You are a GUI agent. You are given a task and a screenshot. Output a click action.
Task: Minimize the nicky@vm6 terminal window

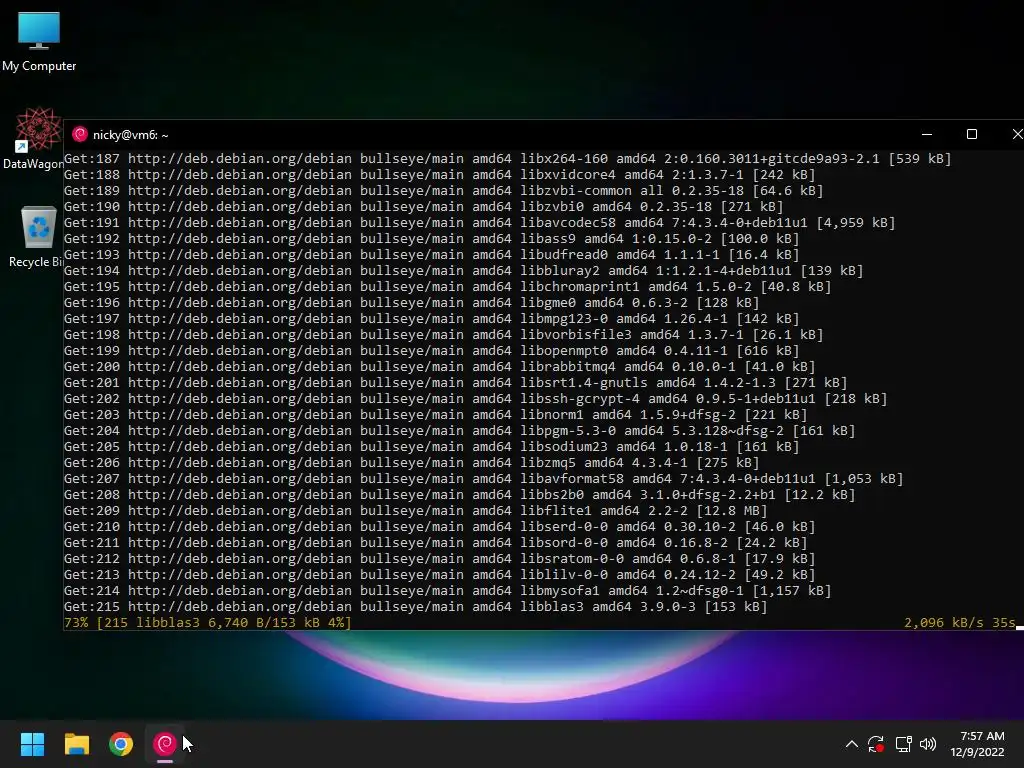[927, 135]
